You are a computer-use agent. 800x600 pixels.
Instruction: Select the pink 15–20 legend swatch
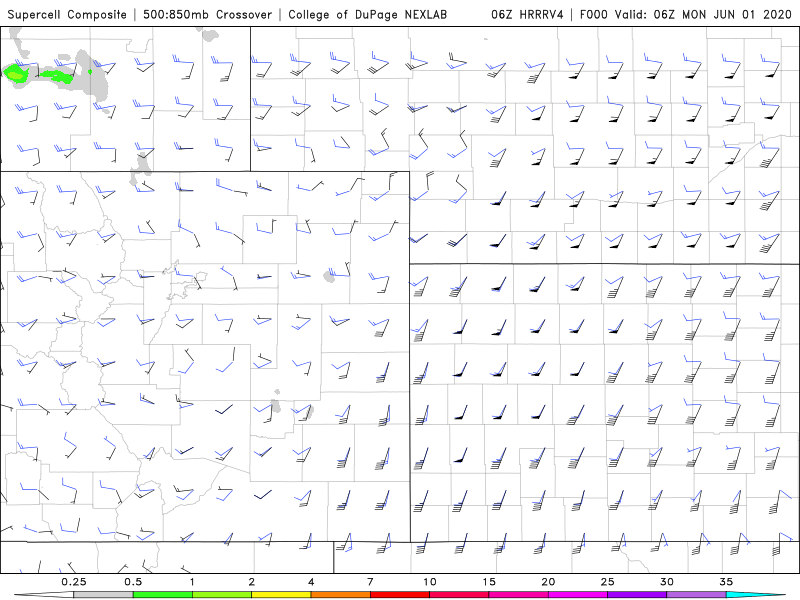point(518,595)
